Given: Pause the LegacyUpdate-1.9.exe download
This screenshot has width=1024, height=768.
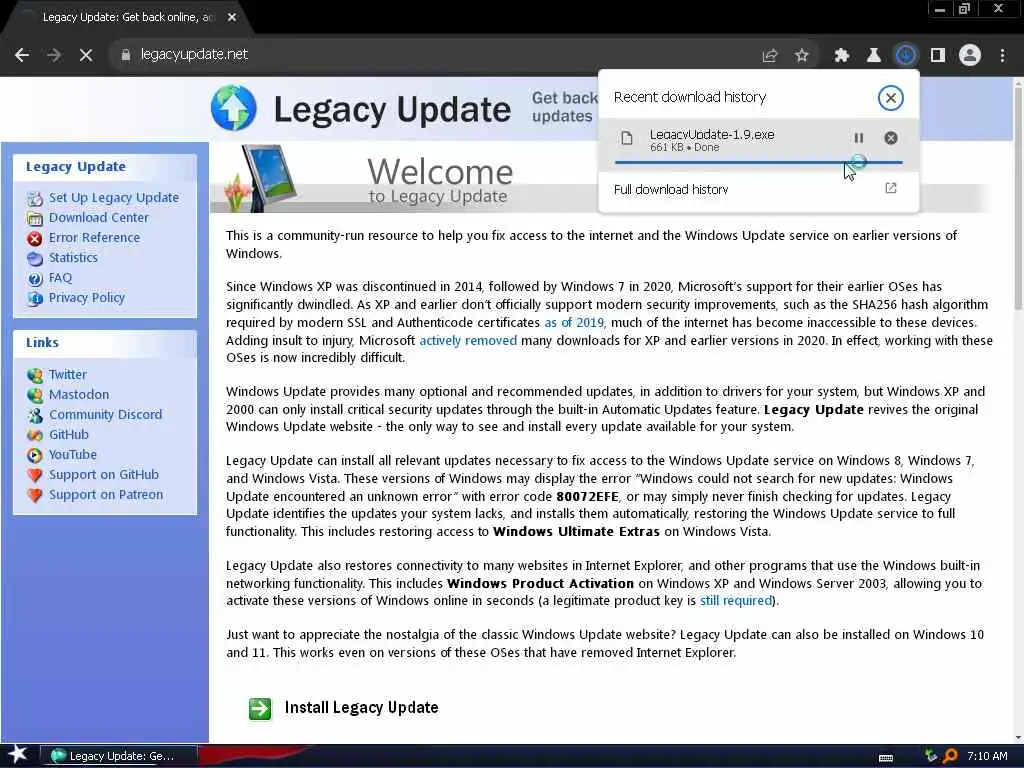Looking at the screenshot, I should pos(859,138).
